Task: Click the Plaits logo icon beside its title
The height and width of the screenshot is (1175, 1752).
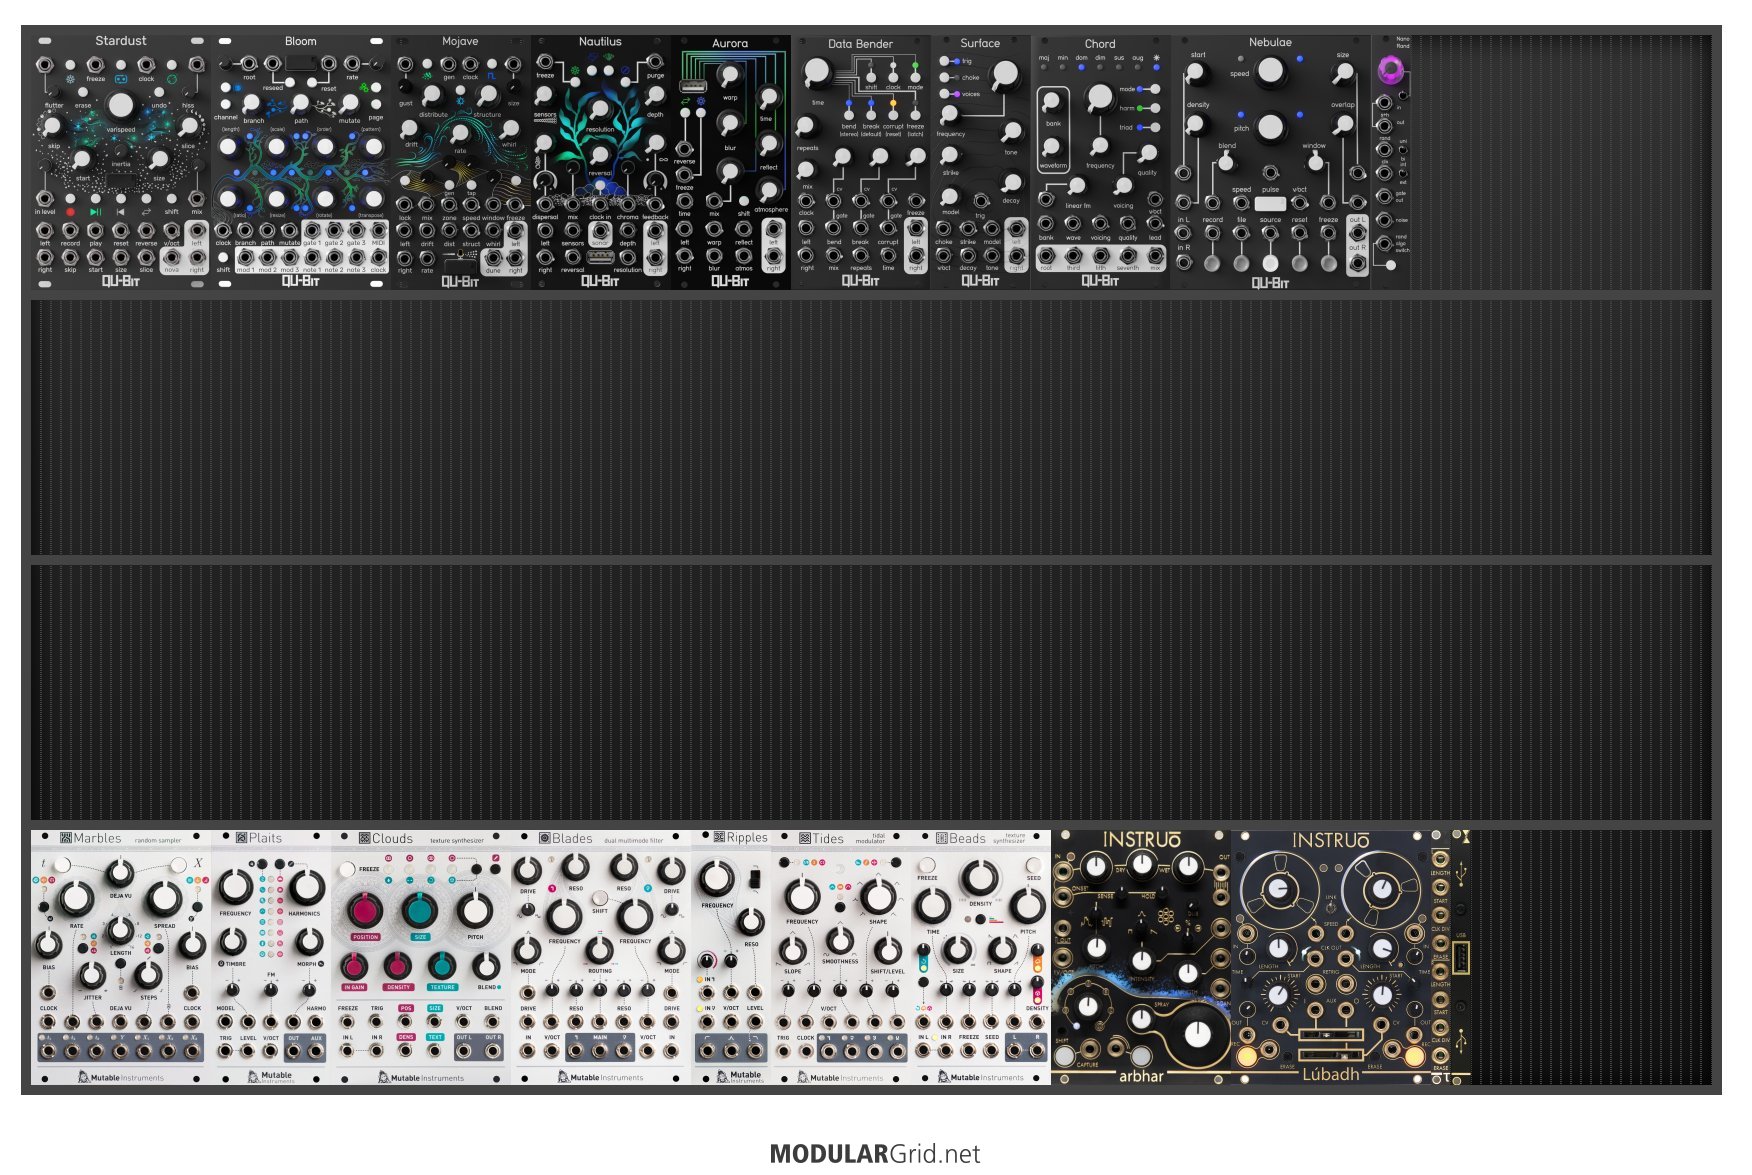Action: coord(242,838)
